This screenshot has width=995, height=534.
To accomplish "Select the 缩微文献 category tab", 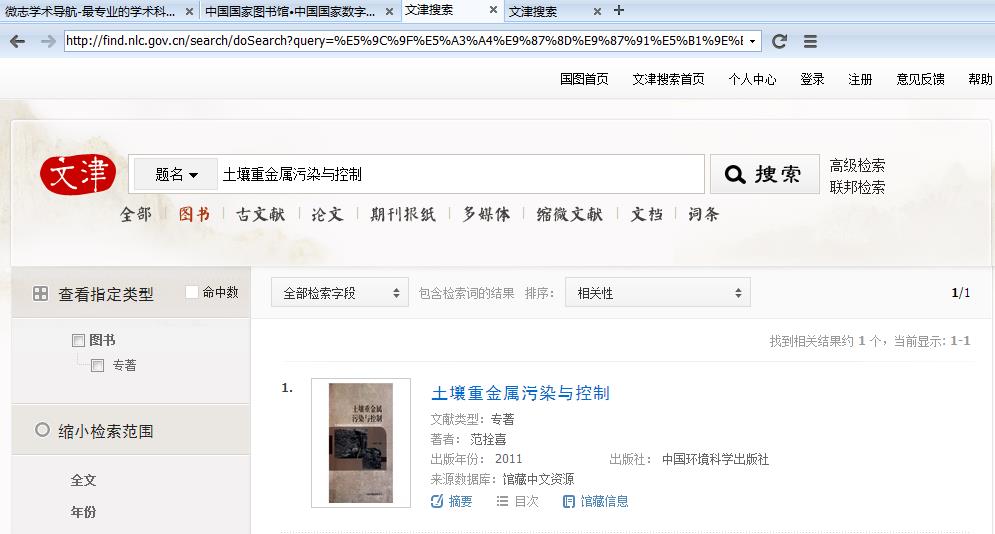I will coord(570,214).
